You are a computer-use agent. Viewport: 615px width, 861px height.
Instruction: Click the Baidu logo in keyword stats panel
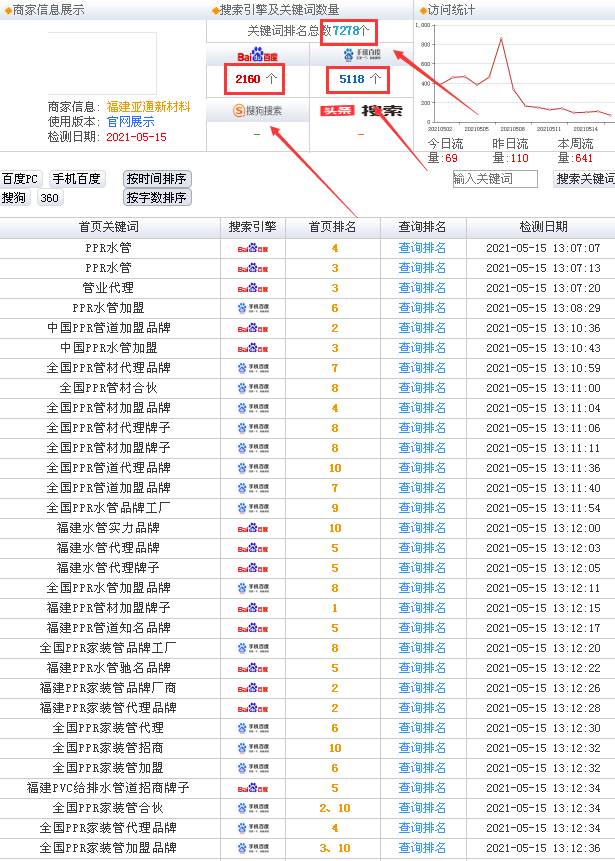[257, 54]
